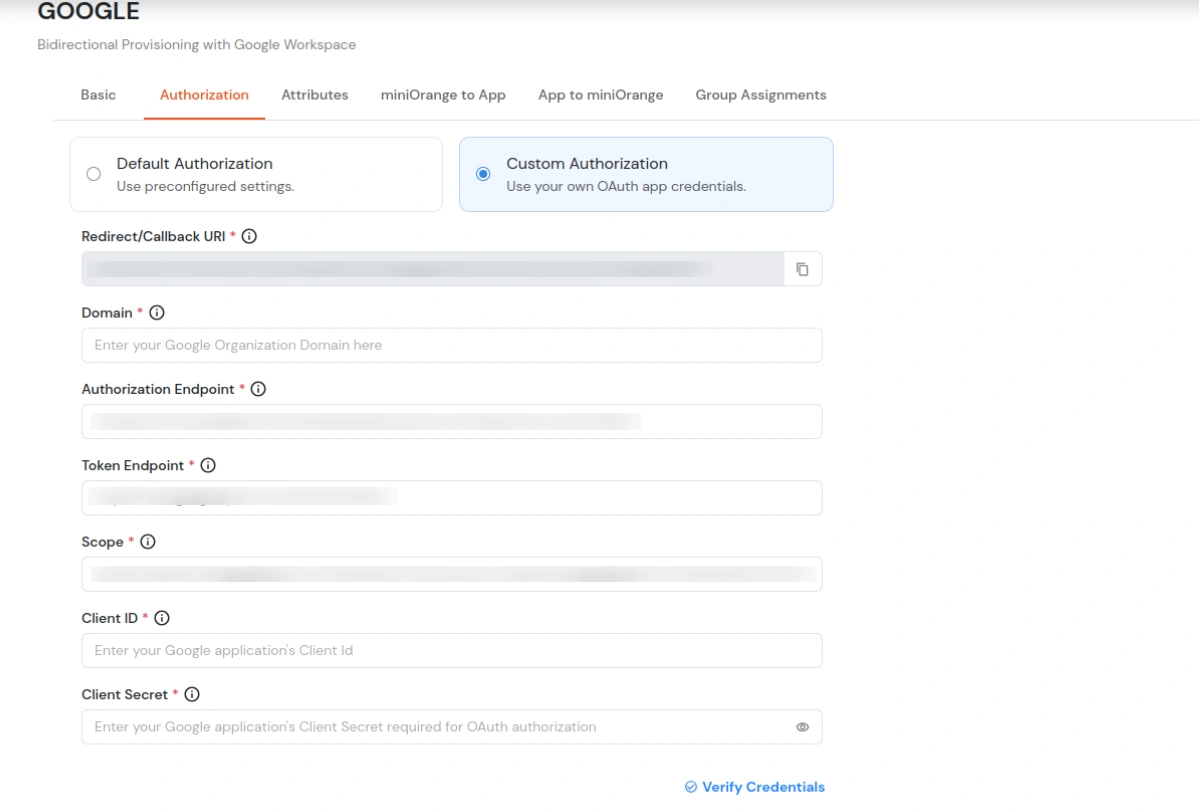The width and height of the screenshot is (1199, 812).
Task: Show info tooltip for Domain
Action: [157, 313]
